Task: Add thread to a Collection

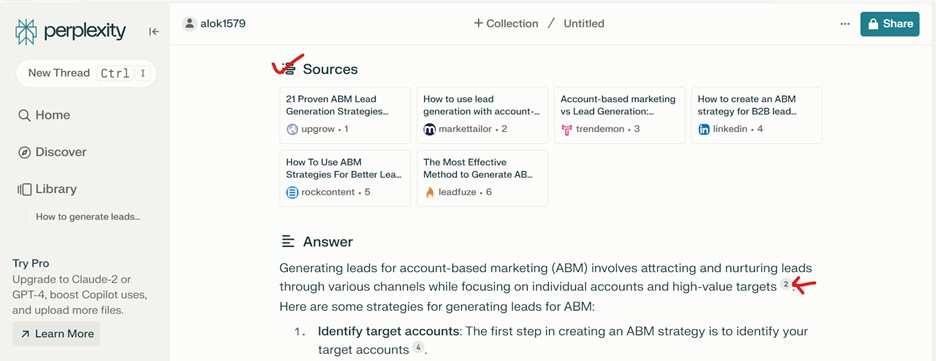Action: [x=506, y=24]
